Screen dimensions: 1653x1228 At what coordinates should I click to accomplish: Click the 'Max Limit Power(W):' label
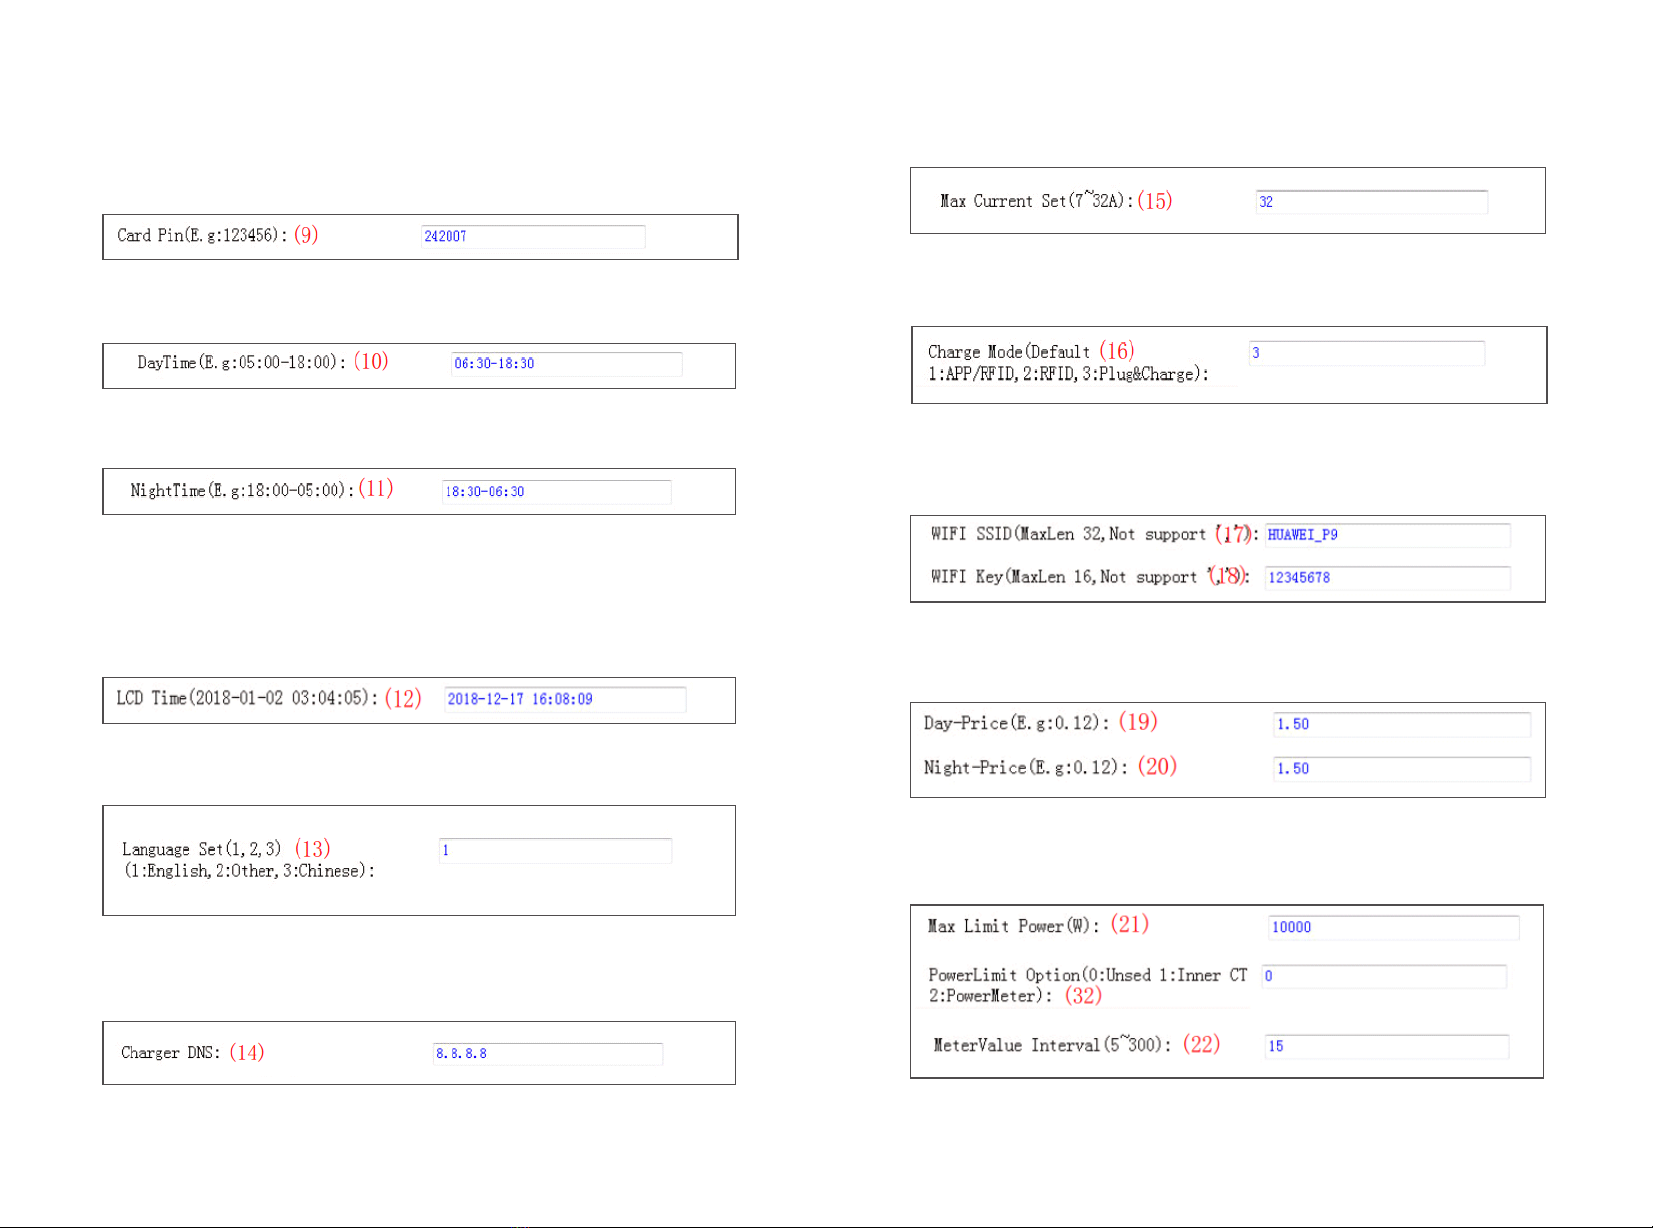tap(1014, 926)
